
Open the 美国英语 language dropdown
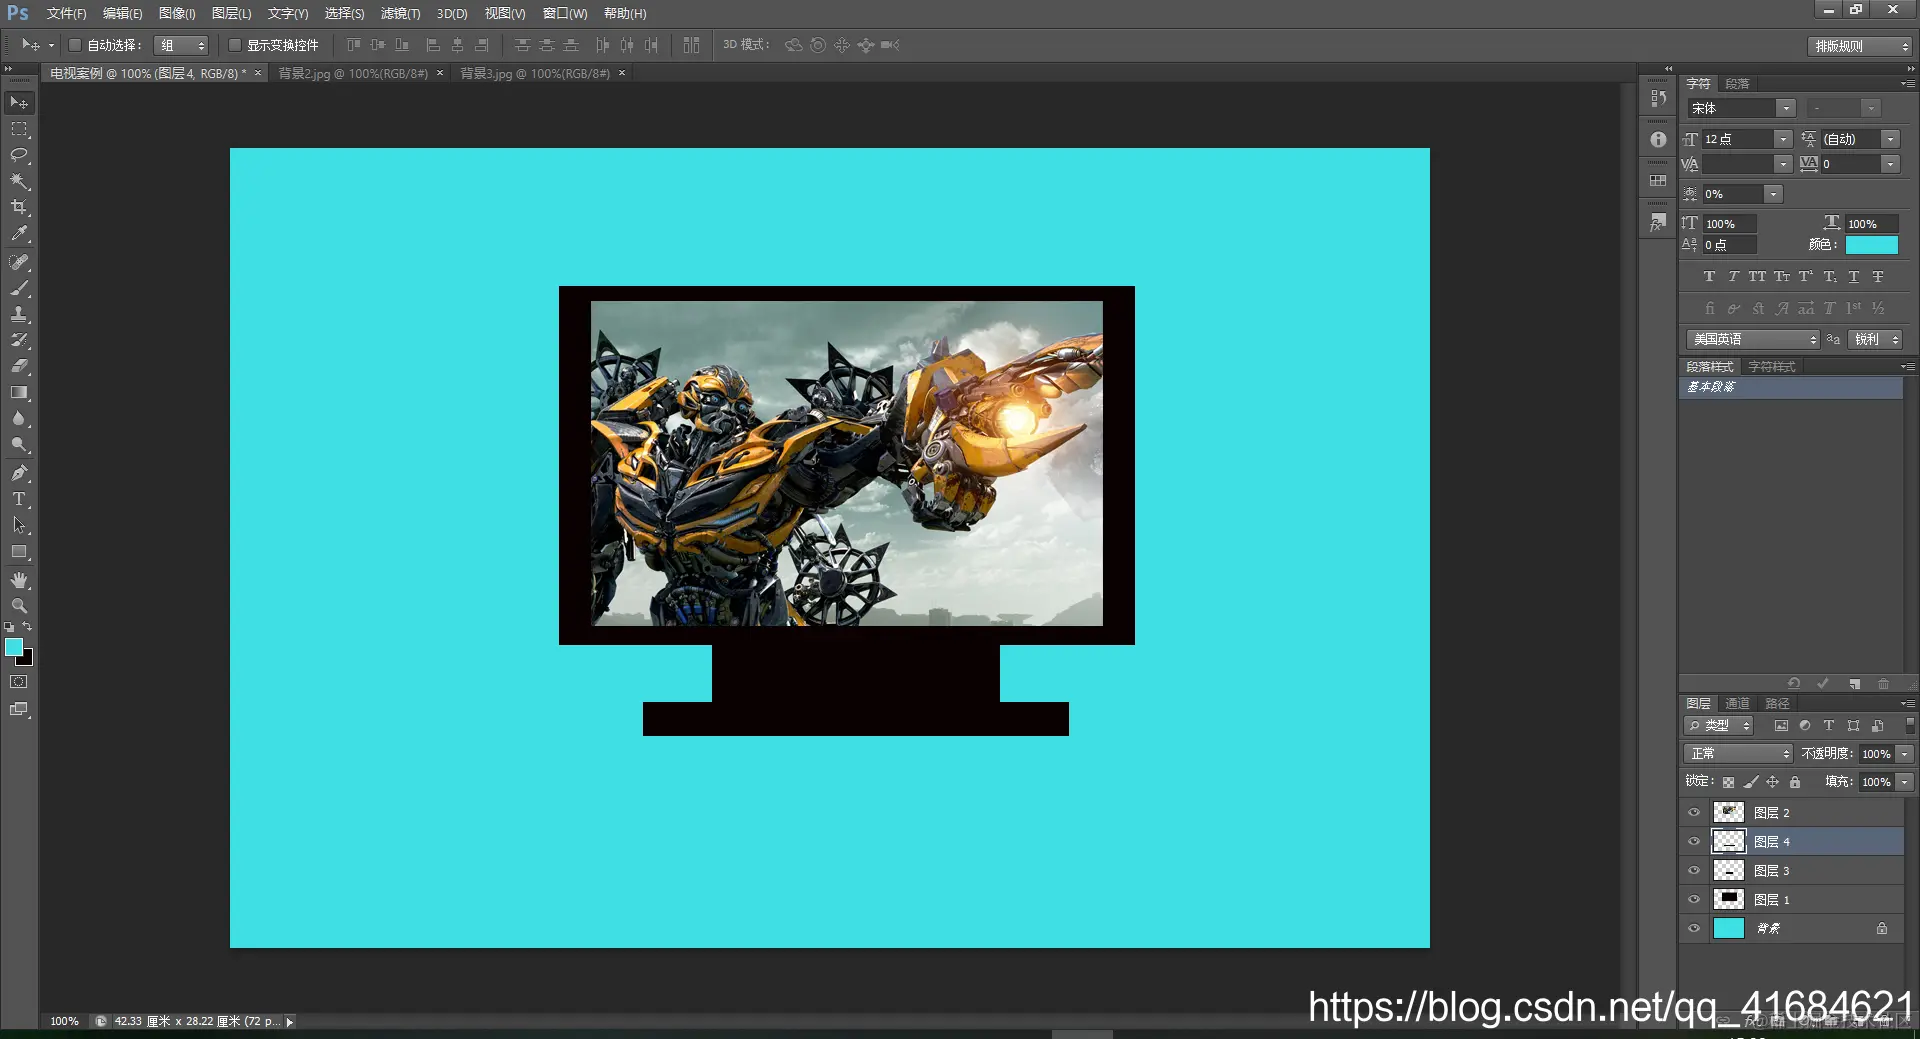[1753, 340]
